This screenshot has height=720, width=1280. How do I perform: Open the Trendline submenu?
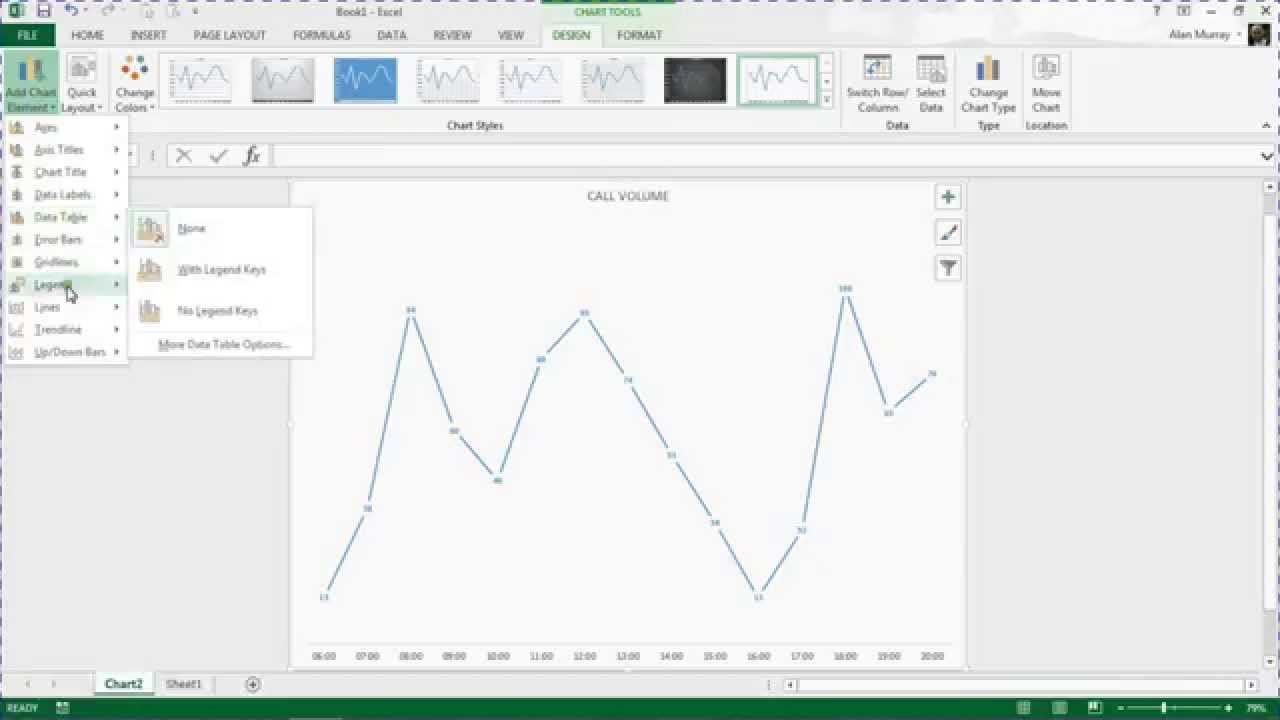click(x=65, y=330)
